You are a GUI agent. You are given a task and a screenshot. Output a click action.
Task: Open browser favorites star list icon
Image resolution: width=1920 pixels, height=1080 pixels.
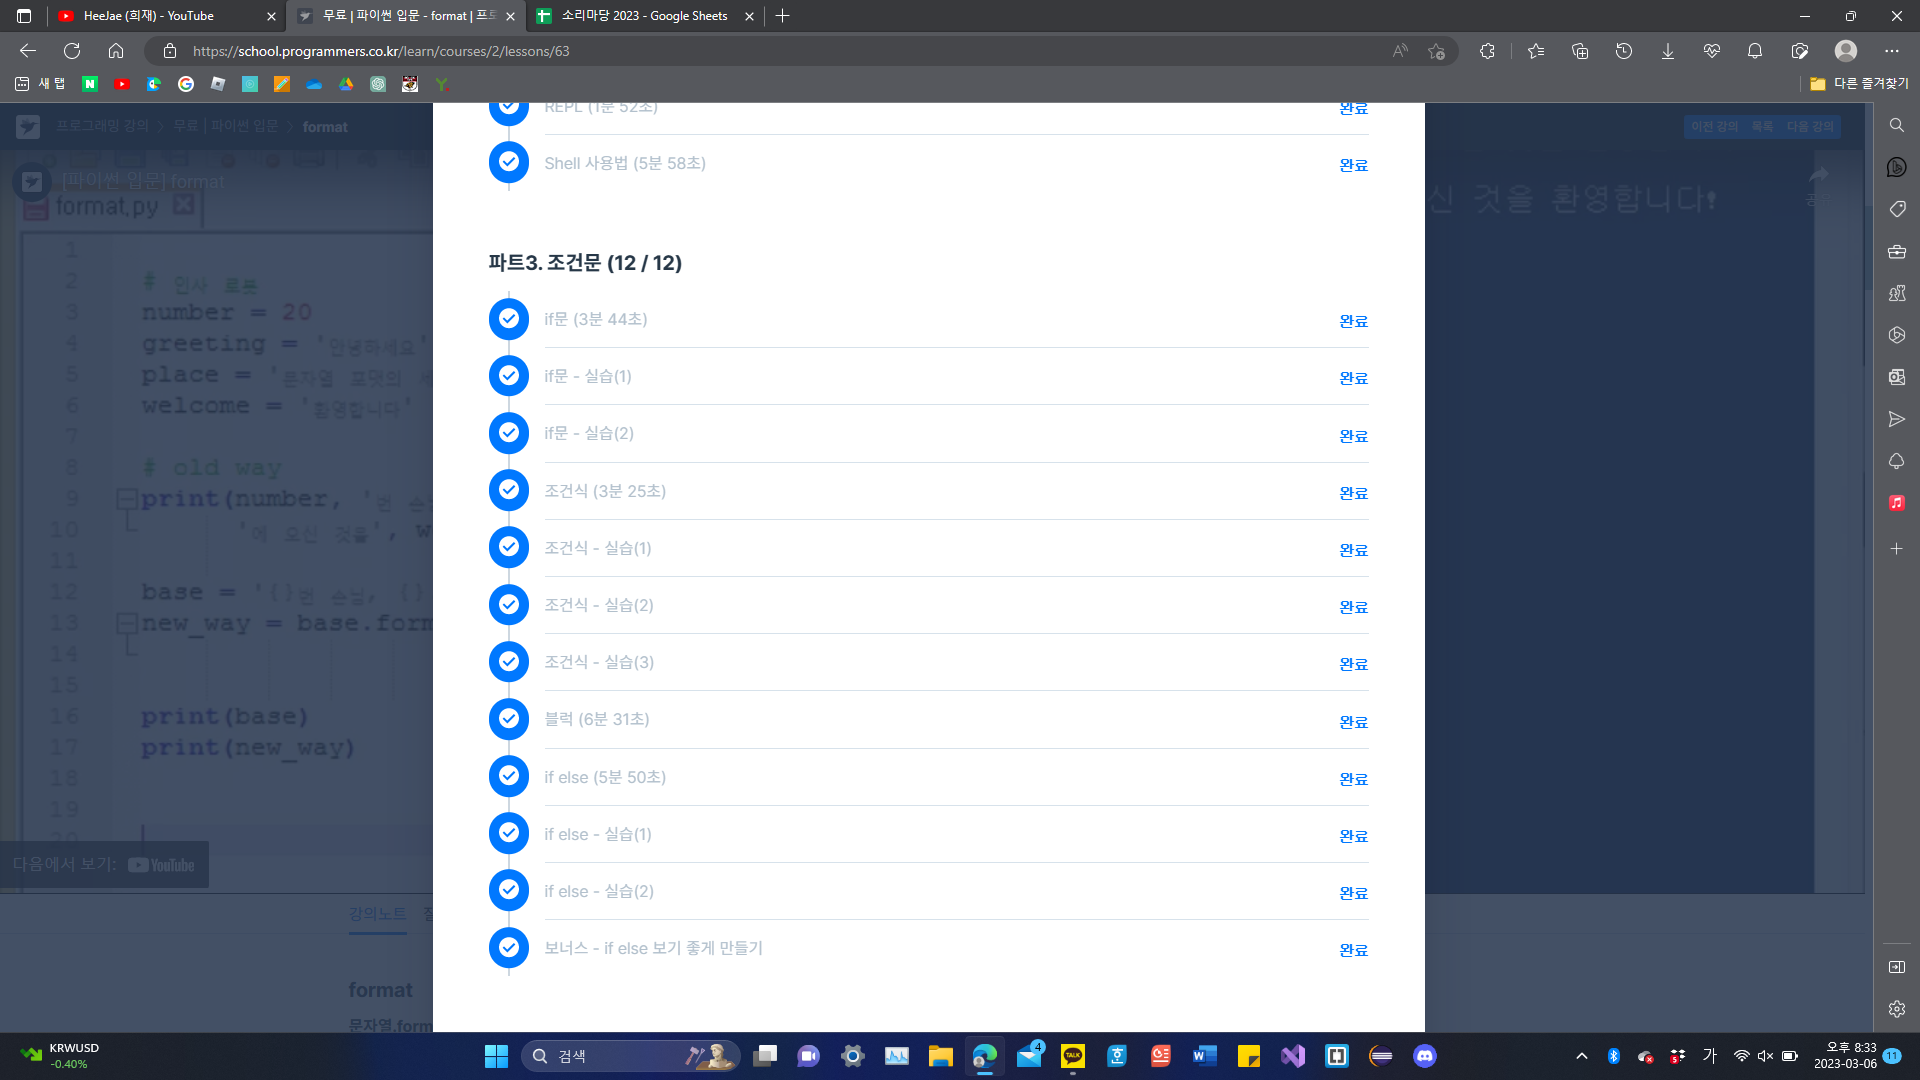click(1536, 51)
